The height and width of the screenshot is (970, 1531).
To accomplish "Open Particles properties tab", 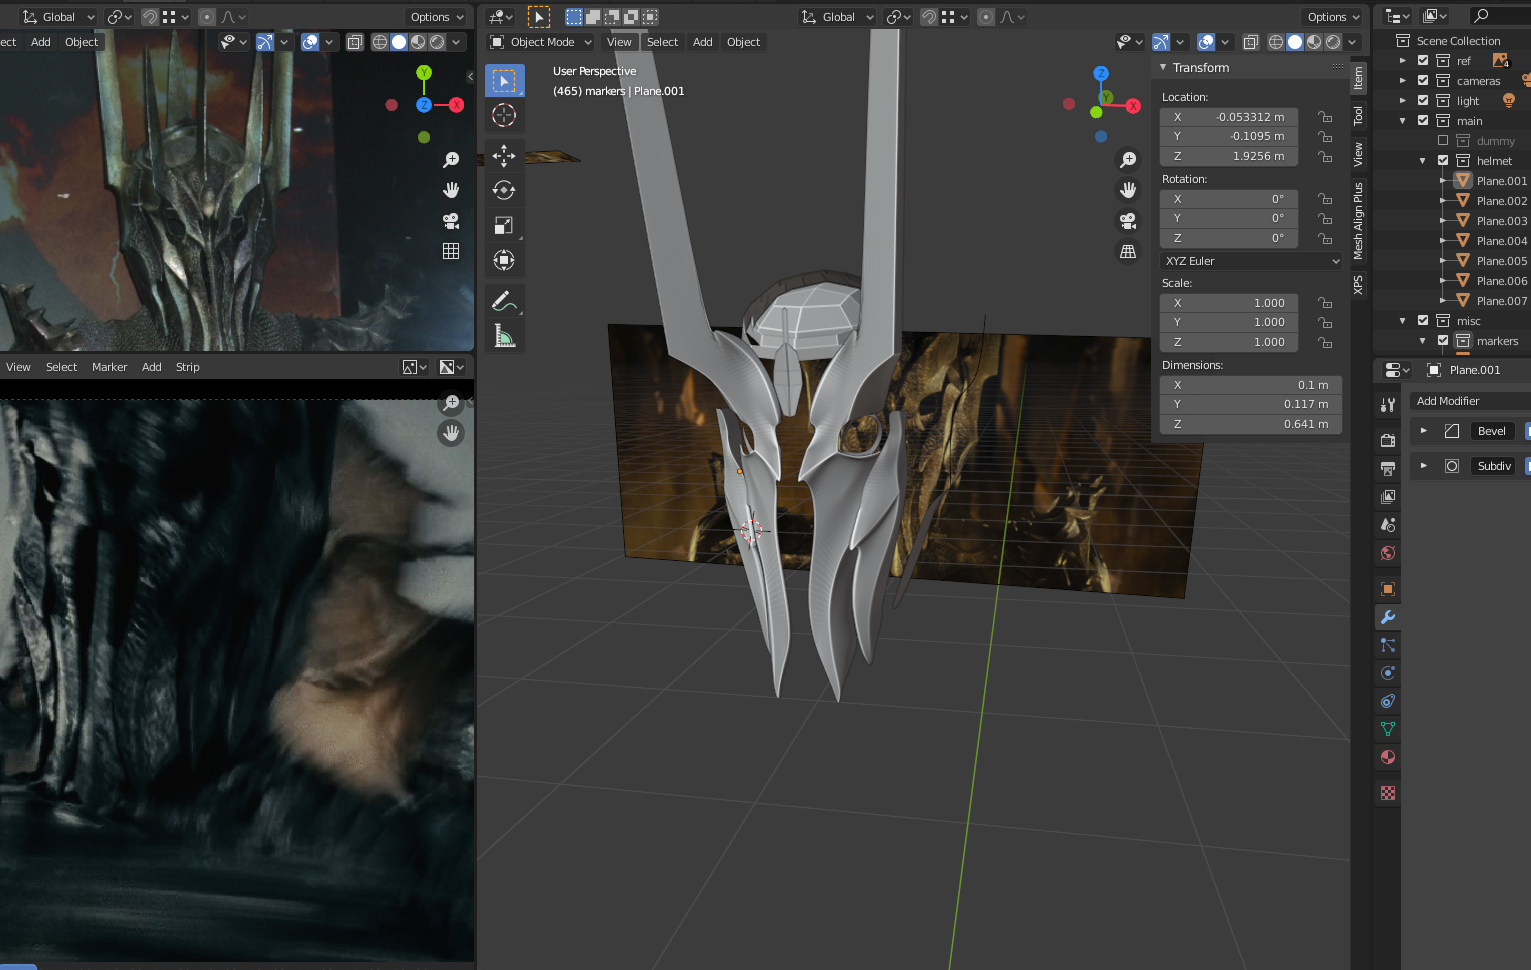I will pos(1388,645).
